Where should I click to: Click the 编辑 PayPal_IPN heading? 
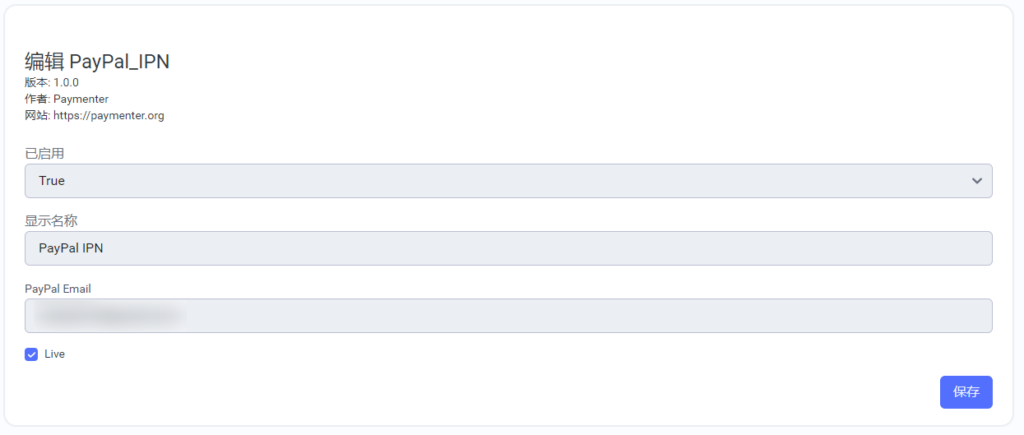[x=97, y=61]
